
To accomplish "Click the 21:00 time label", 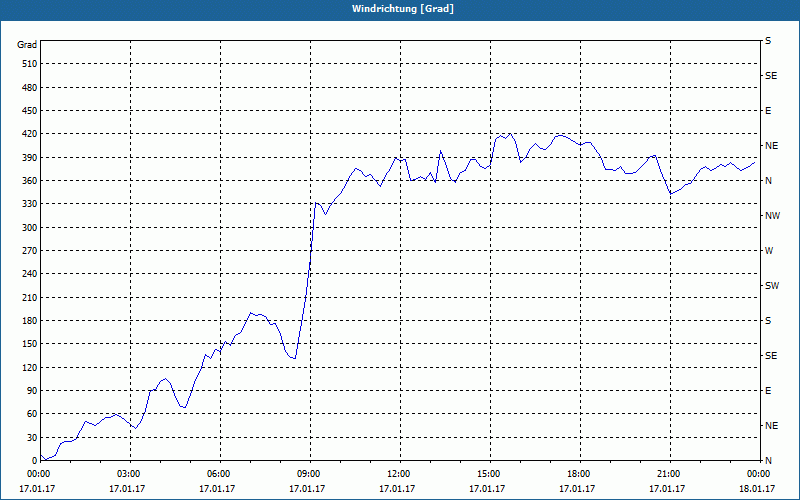I will pyautogui.click(x=667, y=474).
